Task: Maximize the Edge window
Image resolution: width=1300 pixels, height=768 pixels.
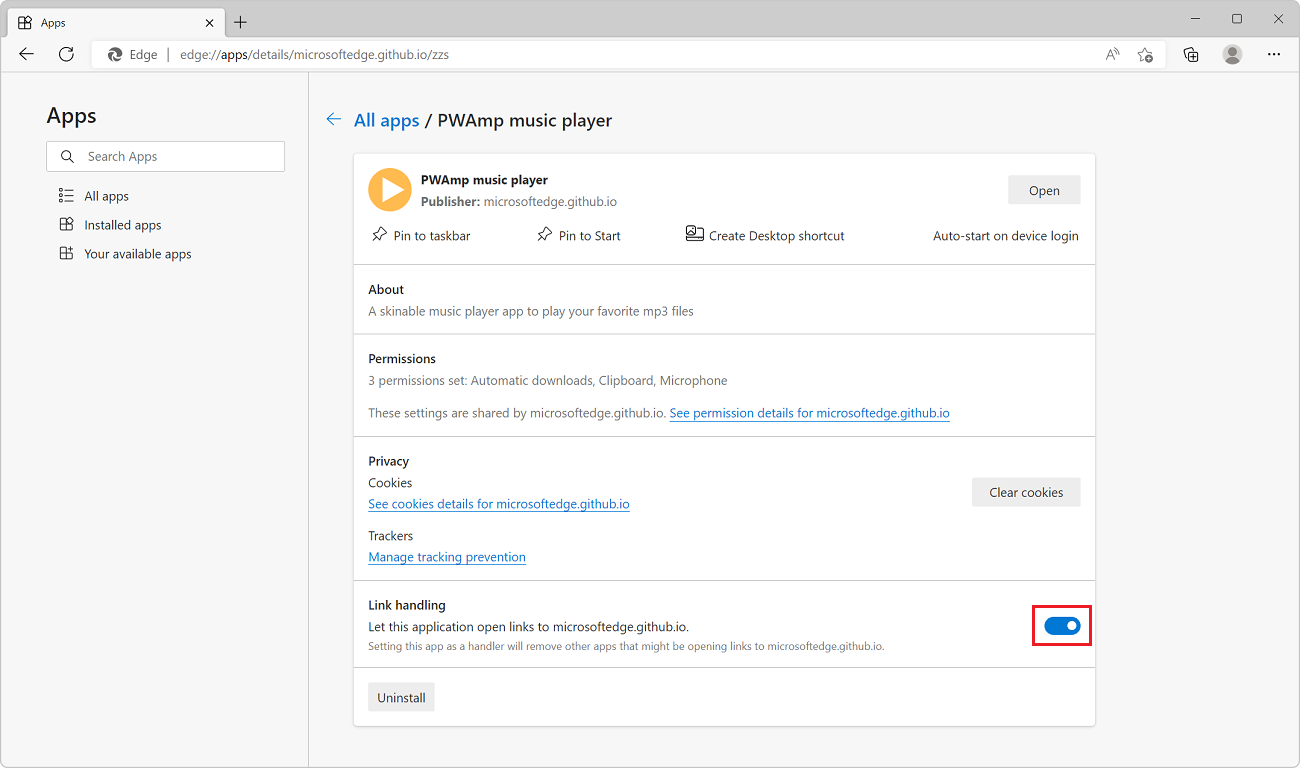Action: click(1237, 19)
